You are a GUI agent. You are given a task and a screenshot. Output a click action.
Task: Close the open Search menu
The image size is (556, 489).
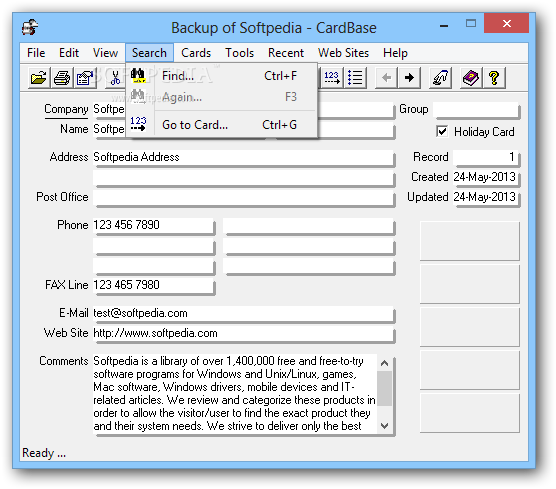point(149,53)
